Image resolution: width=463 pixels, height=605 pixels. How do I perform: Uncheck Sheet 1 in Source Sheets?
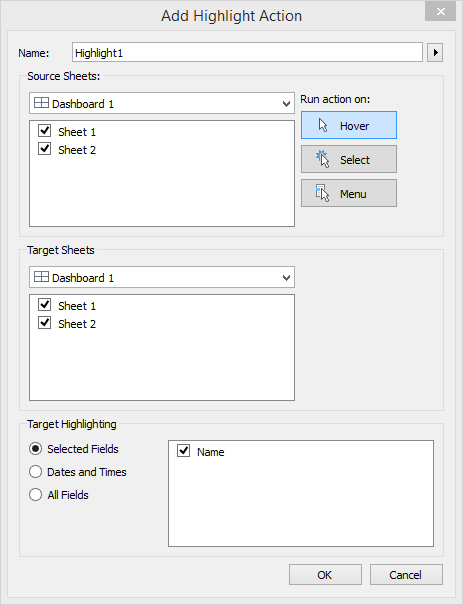[45, 131]
